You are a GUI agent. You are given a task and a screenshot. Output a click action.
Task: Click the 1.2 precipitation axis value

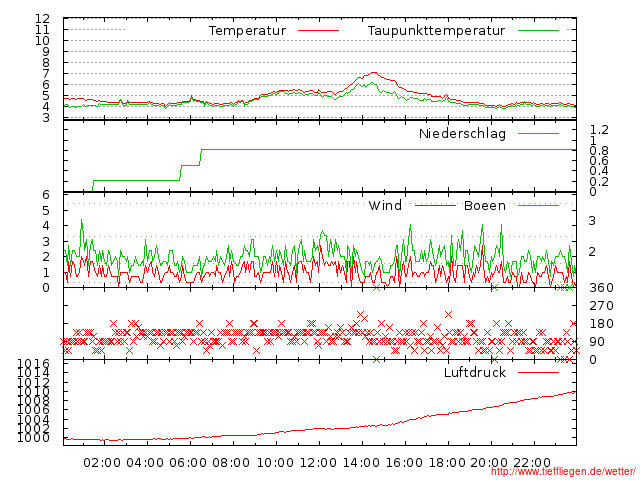(599, 130)
